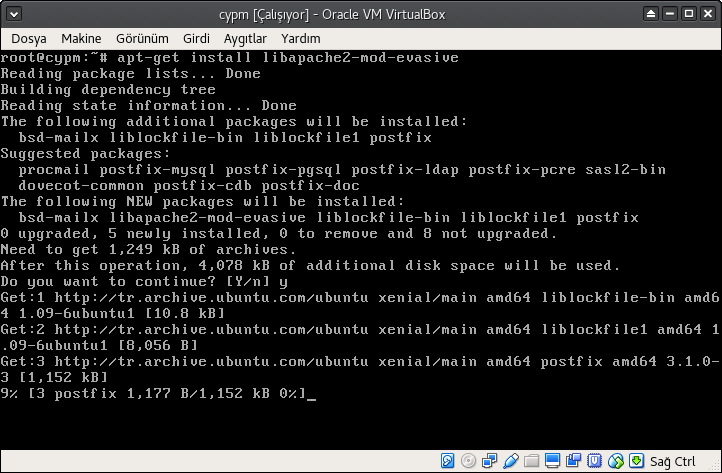Click the network adapters status icon
The height and width of the screenshot is (473, 722).
(x=488, y=461)
